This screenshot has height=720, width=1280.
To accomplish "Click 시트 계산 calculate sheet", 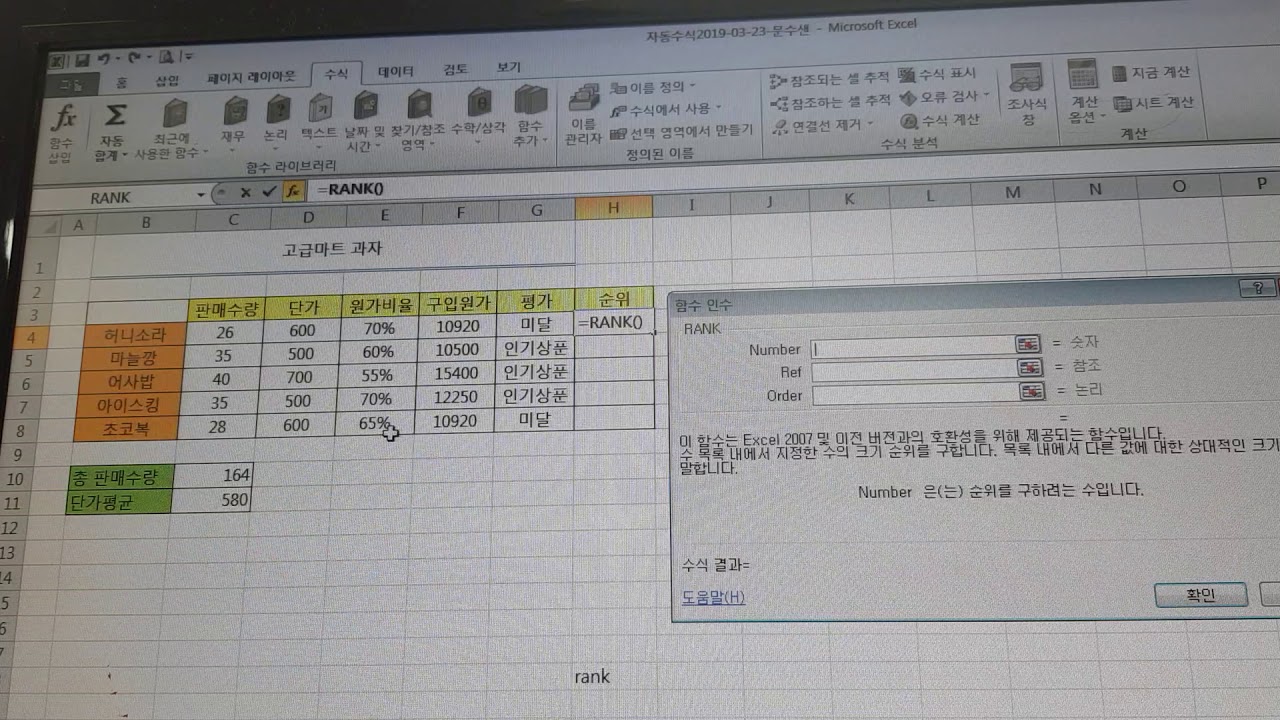I will click(1153, 102).
